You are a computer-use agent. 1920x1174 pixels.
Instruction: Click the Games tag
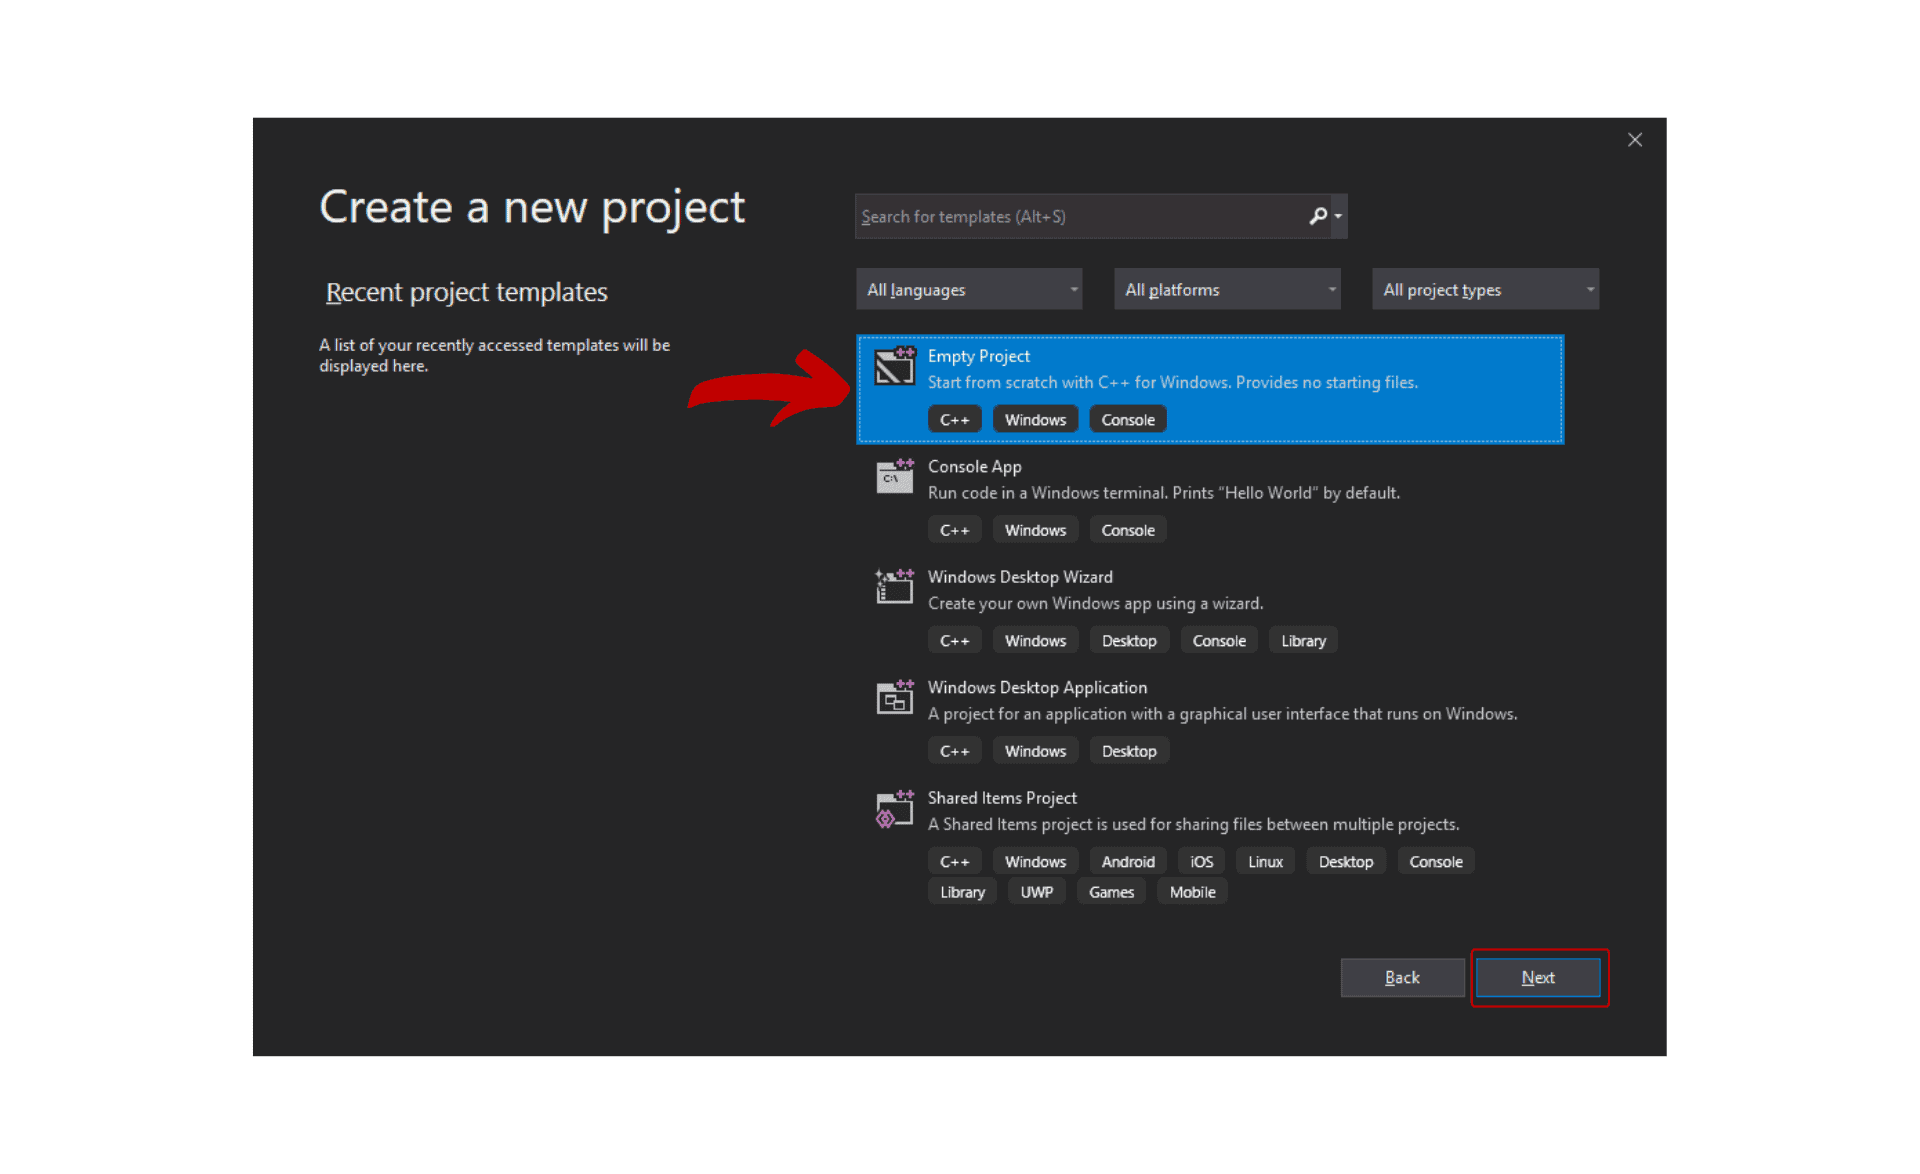[1111, 892]
